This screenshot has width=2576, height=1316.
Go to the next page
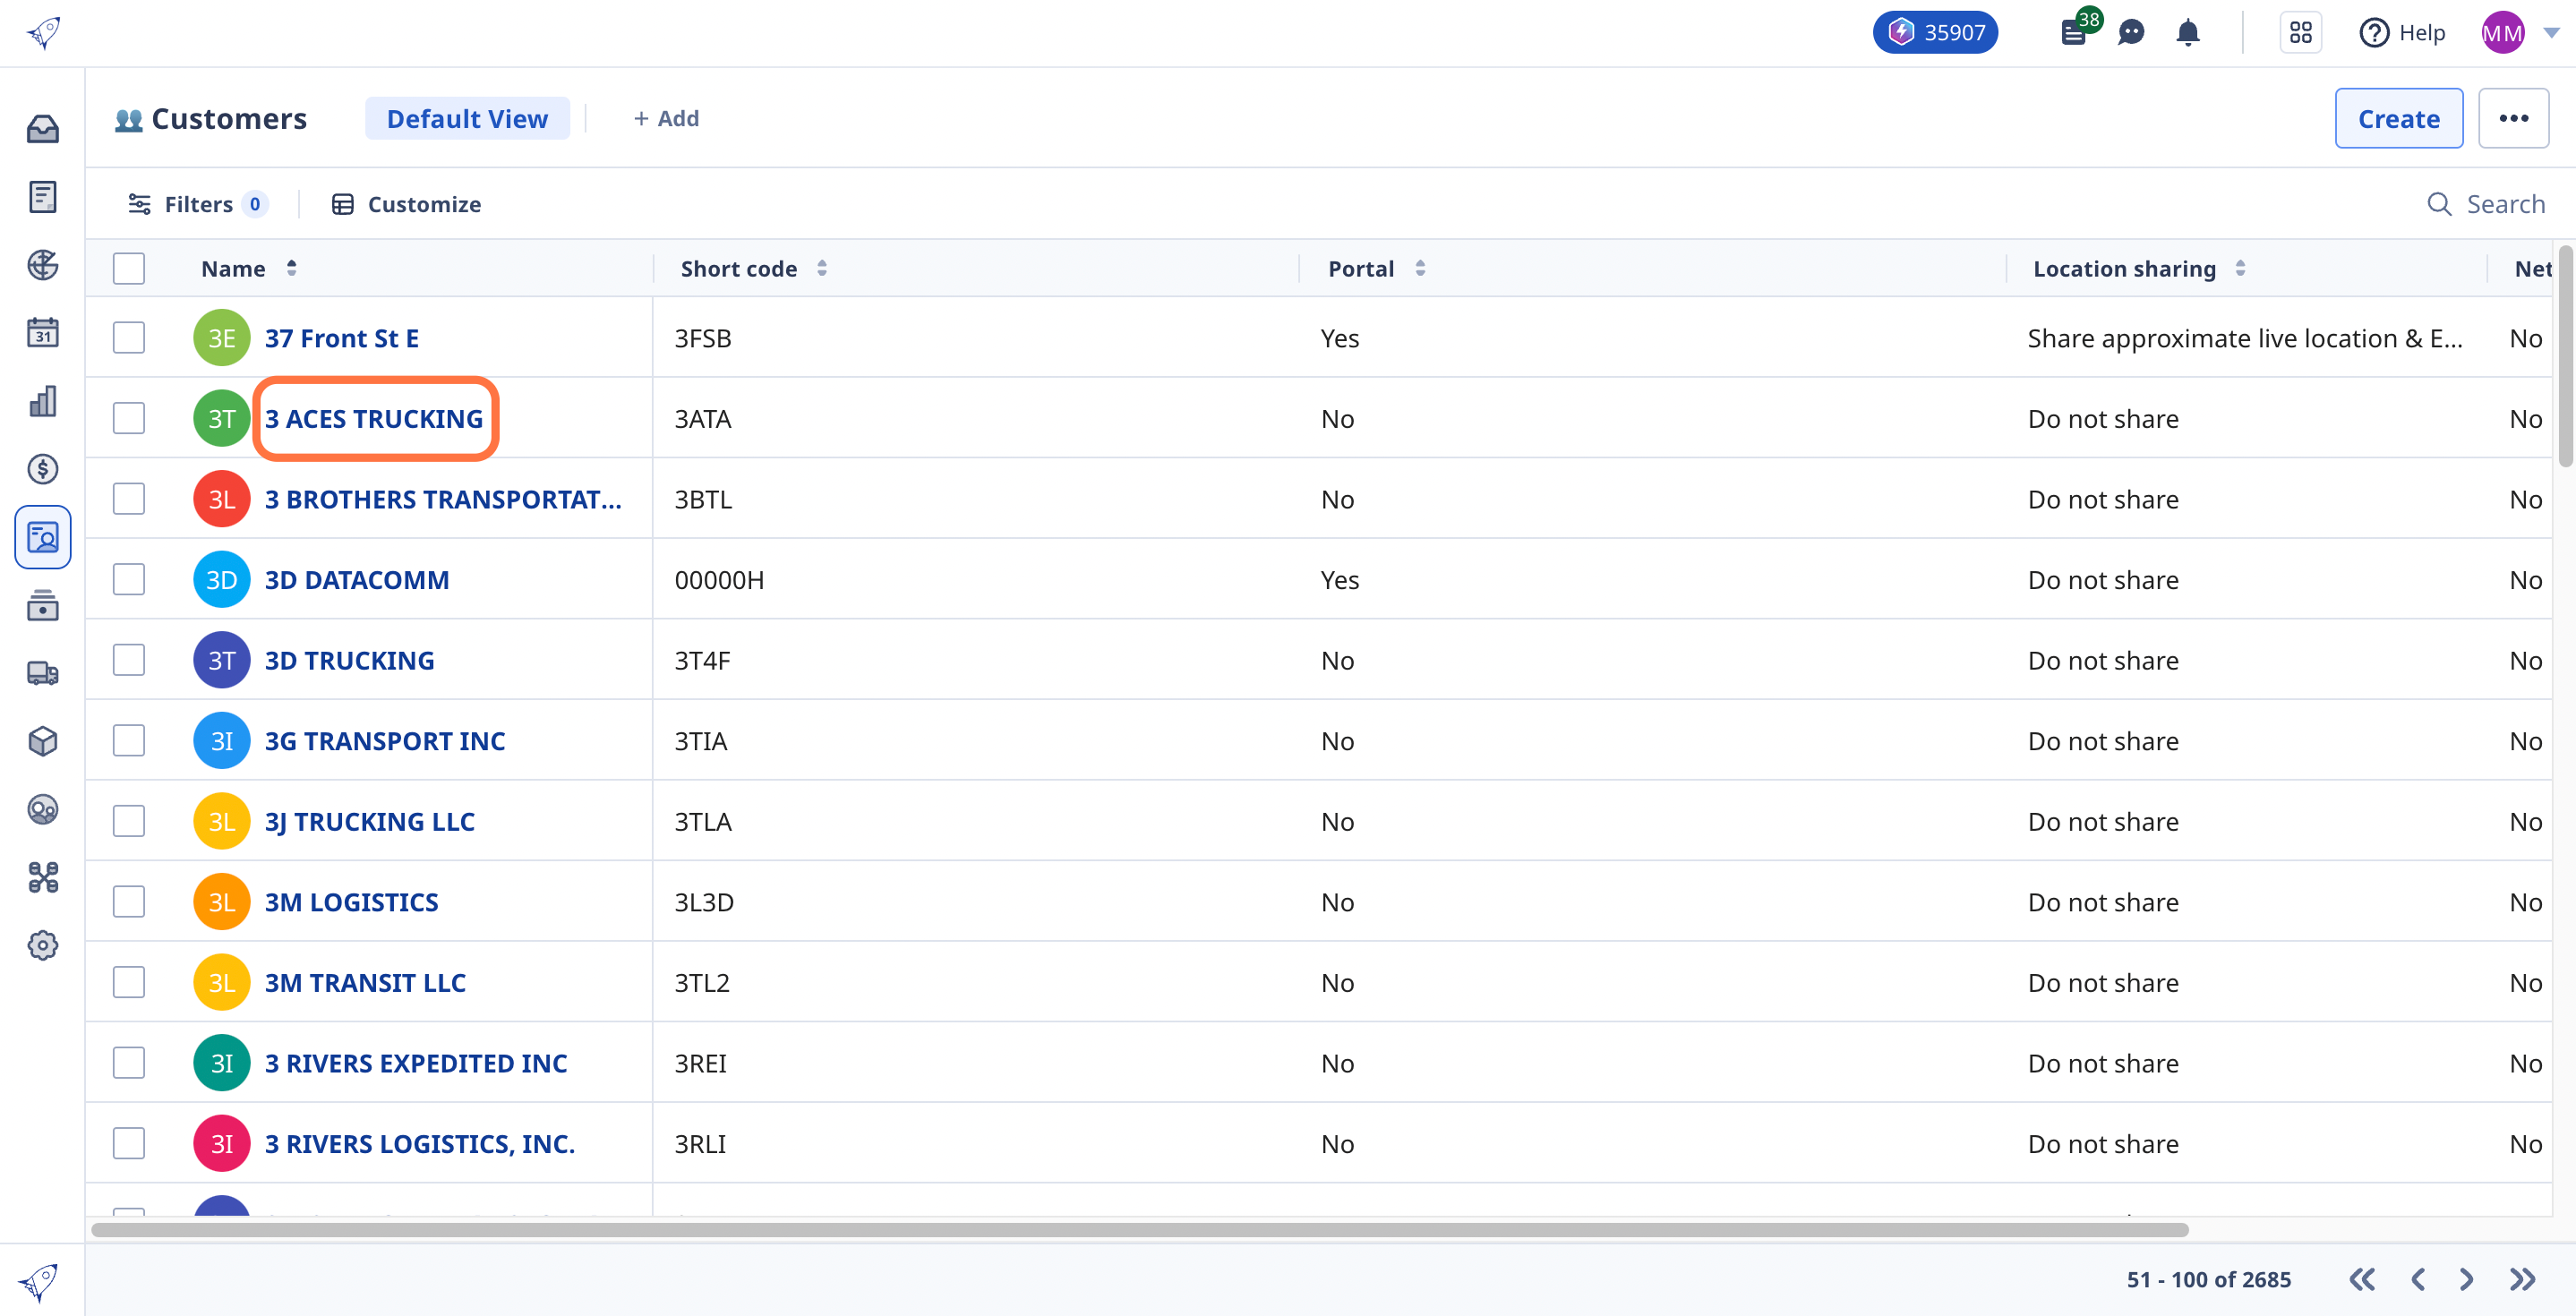pyautogui.click(x=2467, y=1279)
